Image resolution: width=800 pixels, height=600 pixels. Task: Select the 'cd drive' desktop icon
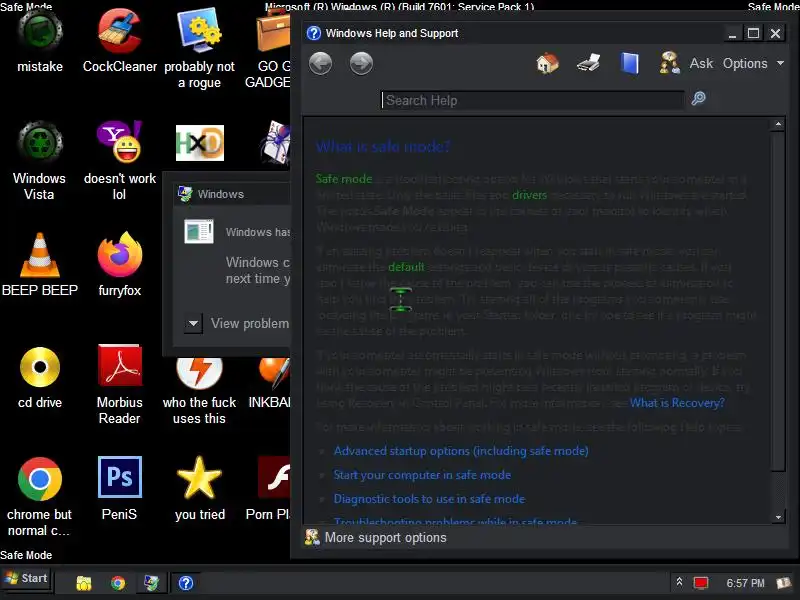tap(40, 377)
